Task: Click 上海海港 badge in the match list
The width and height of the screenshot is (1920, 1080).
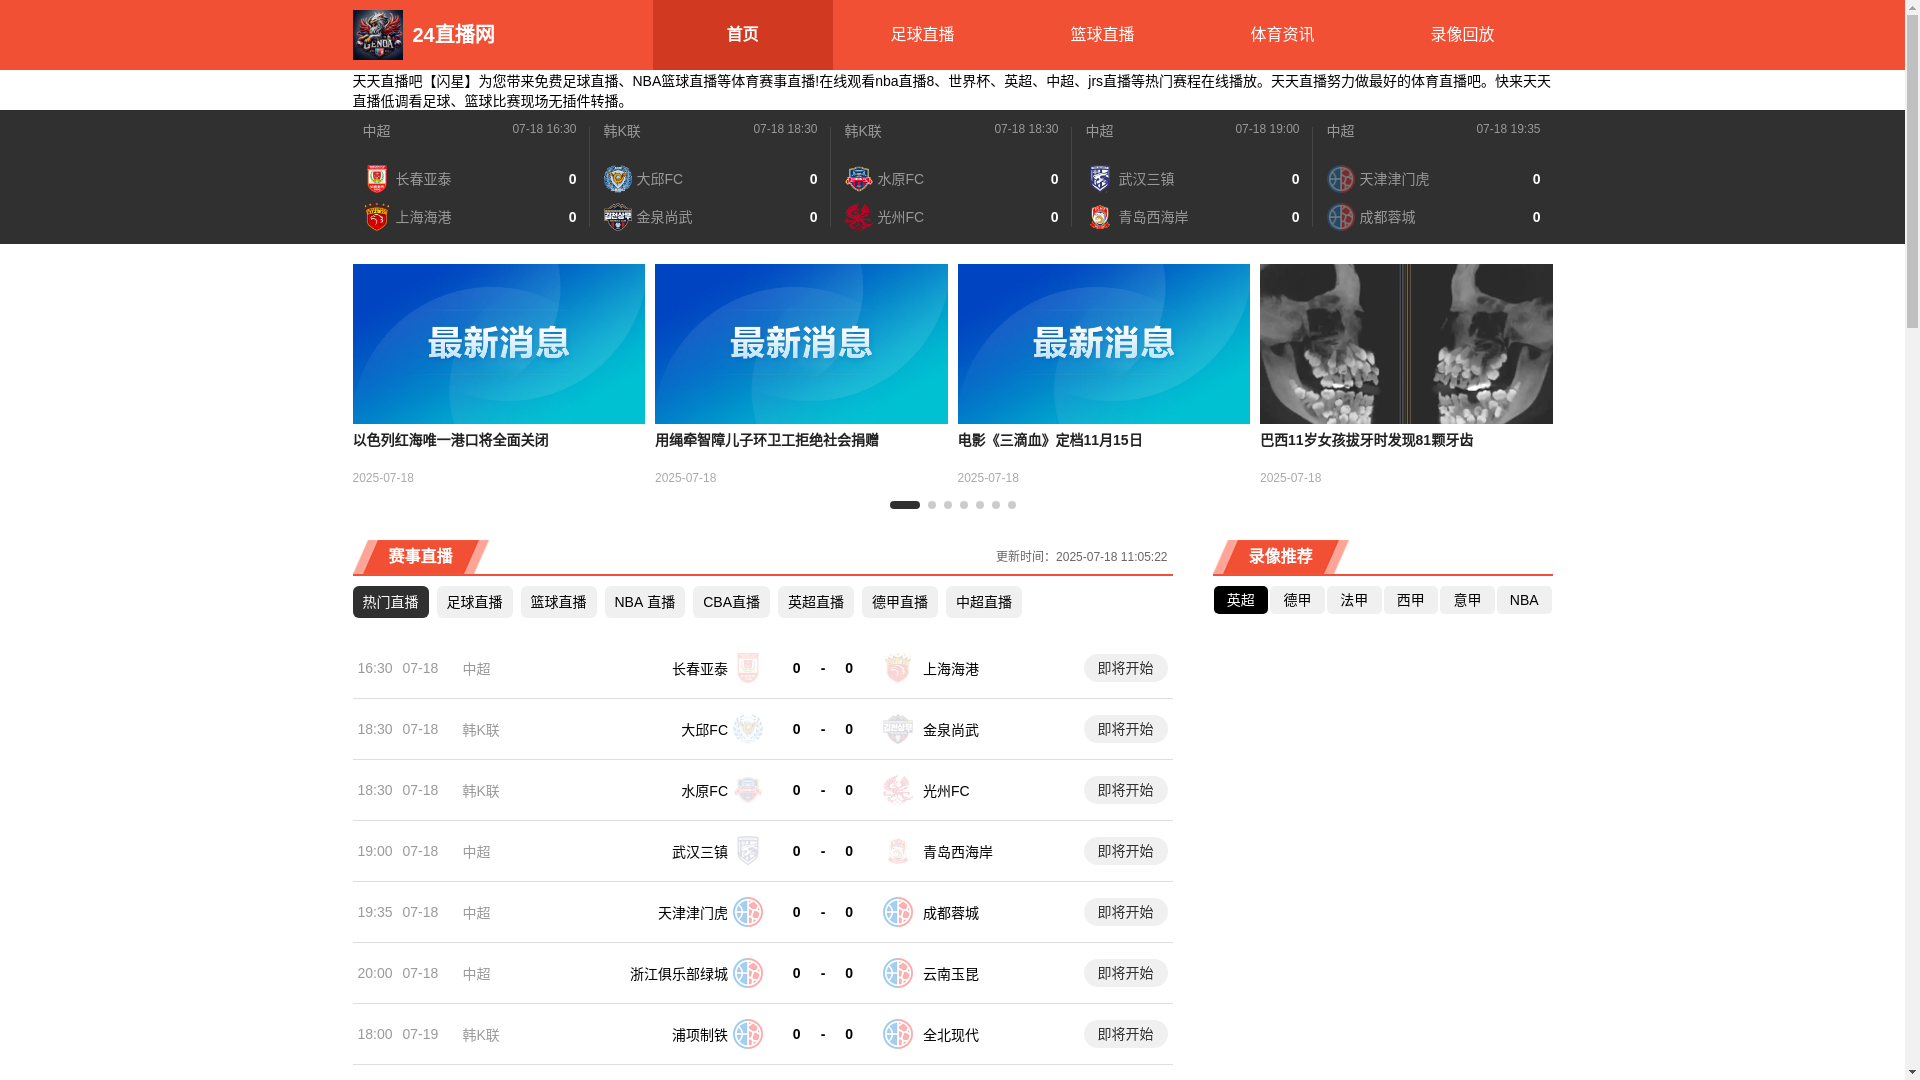Action: [x=898, y=668]
